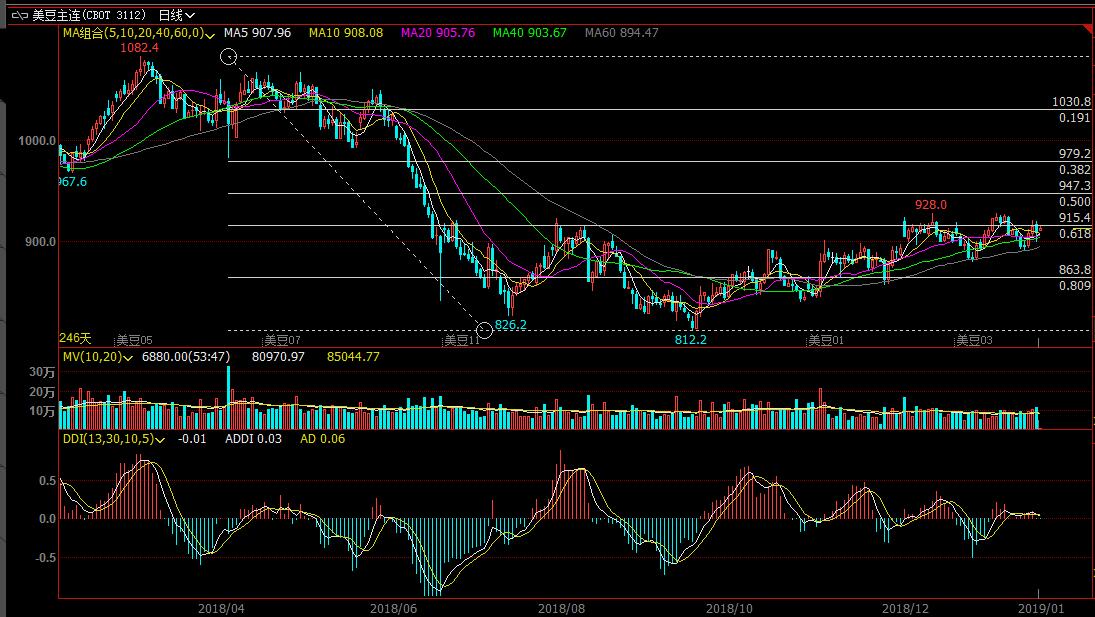Click the red triangle marker at chart corner
Image resolution: width=1095 pixels, height=617 pixels.
coord(1088,31)
